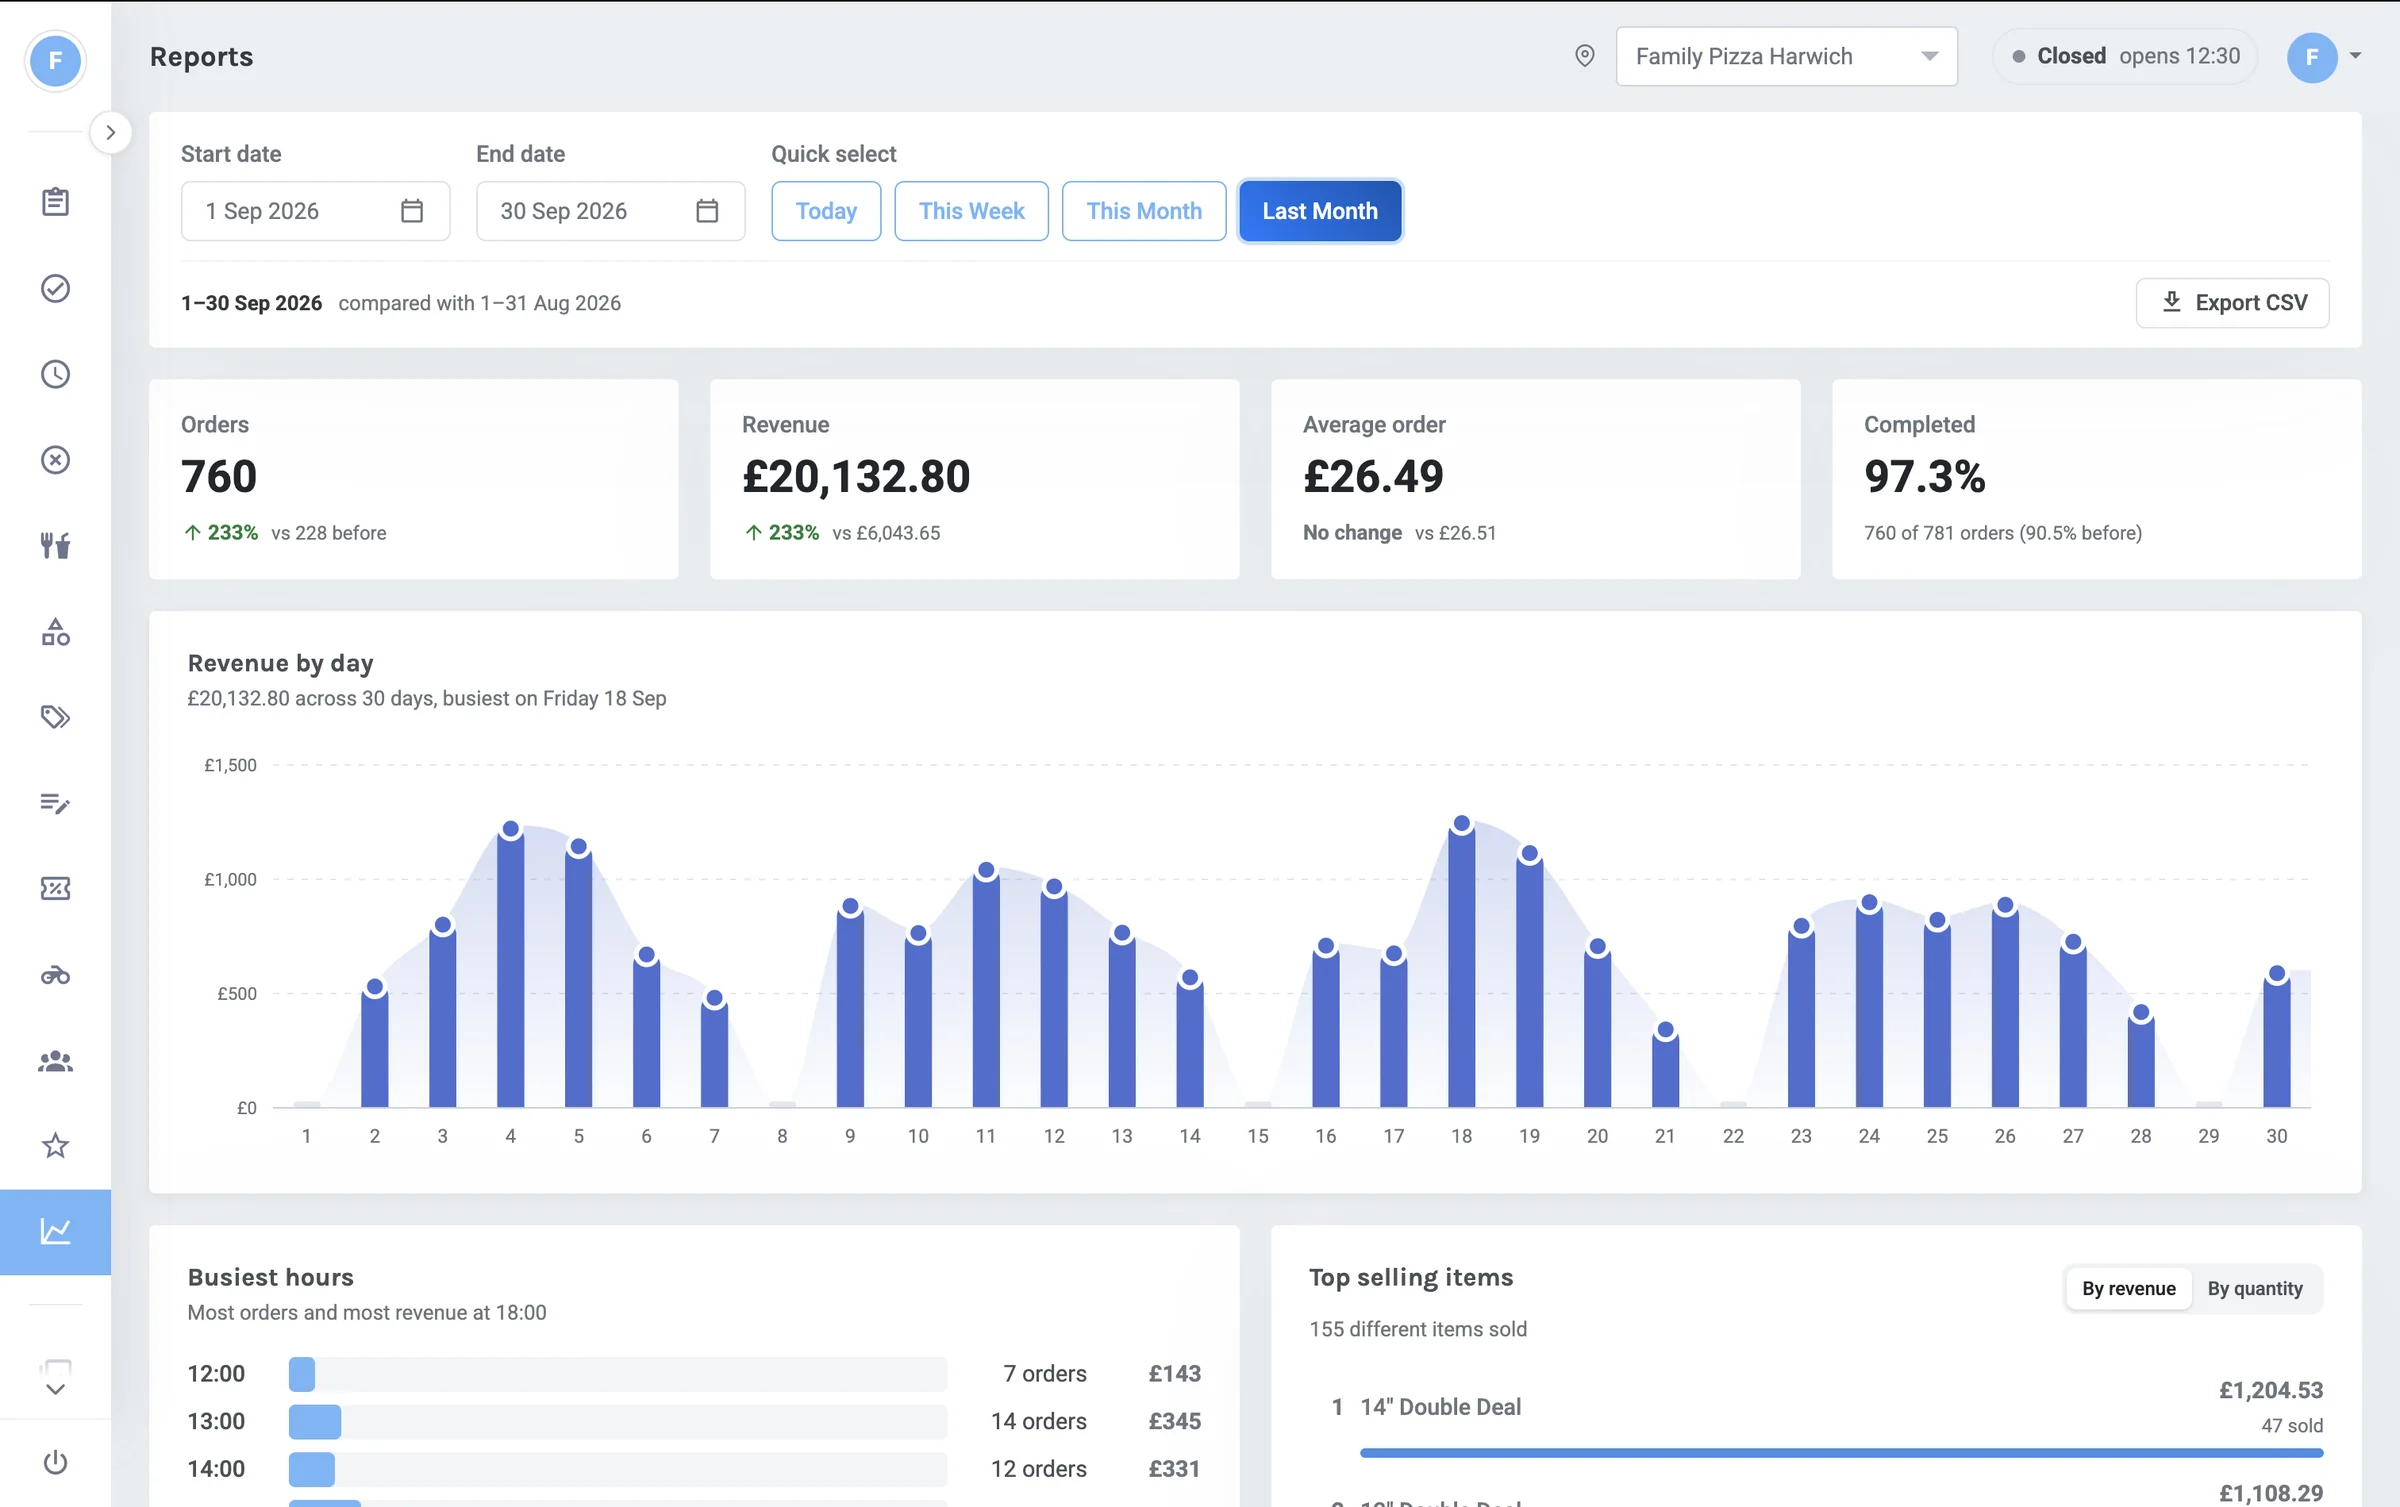Click the 14" Double Deal revenue bar

pyautogui.click(x=1841, y=1452)
